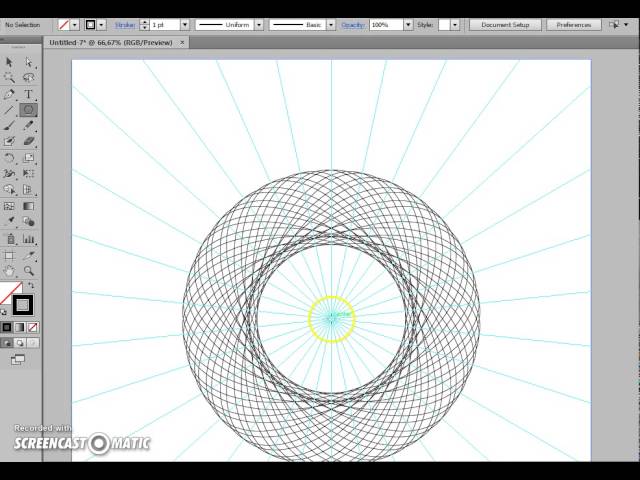Set paint mode to Color
Viewport: 640px width, 480px height.
(7, 327)
